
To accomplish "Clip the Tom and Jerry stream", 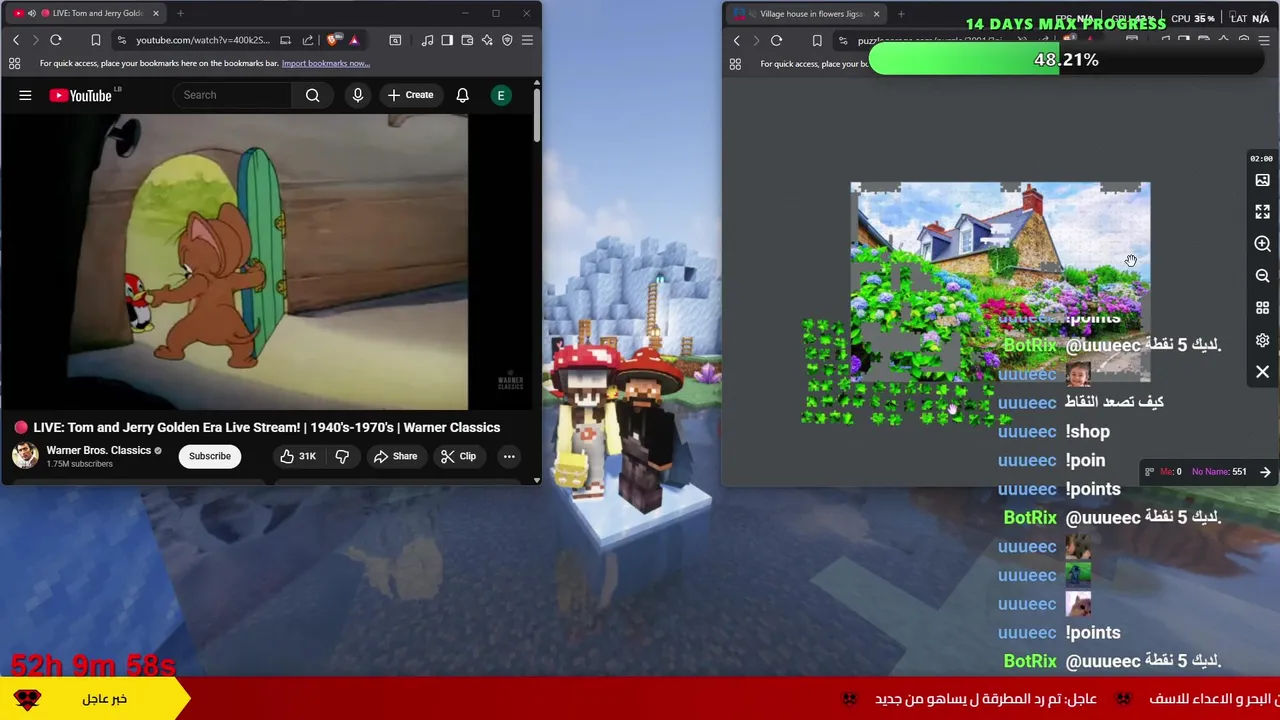I will click(x=458, y=456).
